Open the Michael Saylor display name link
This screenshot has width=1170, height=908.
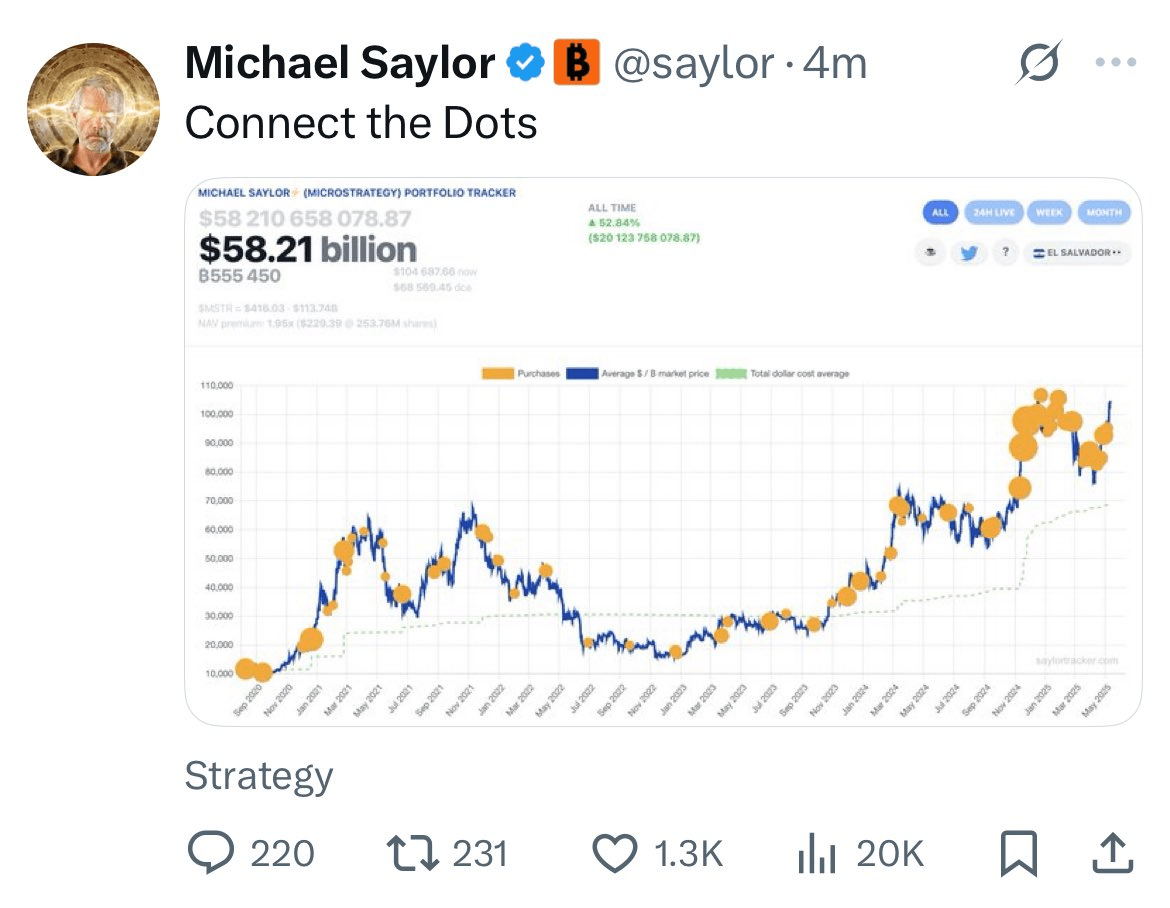point(340,63)
